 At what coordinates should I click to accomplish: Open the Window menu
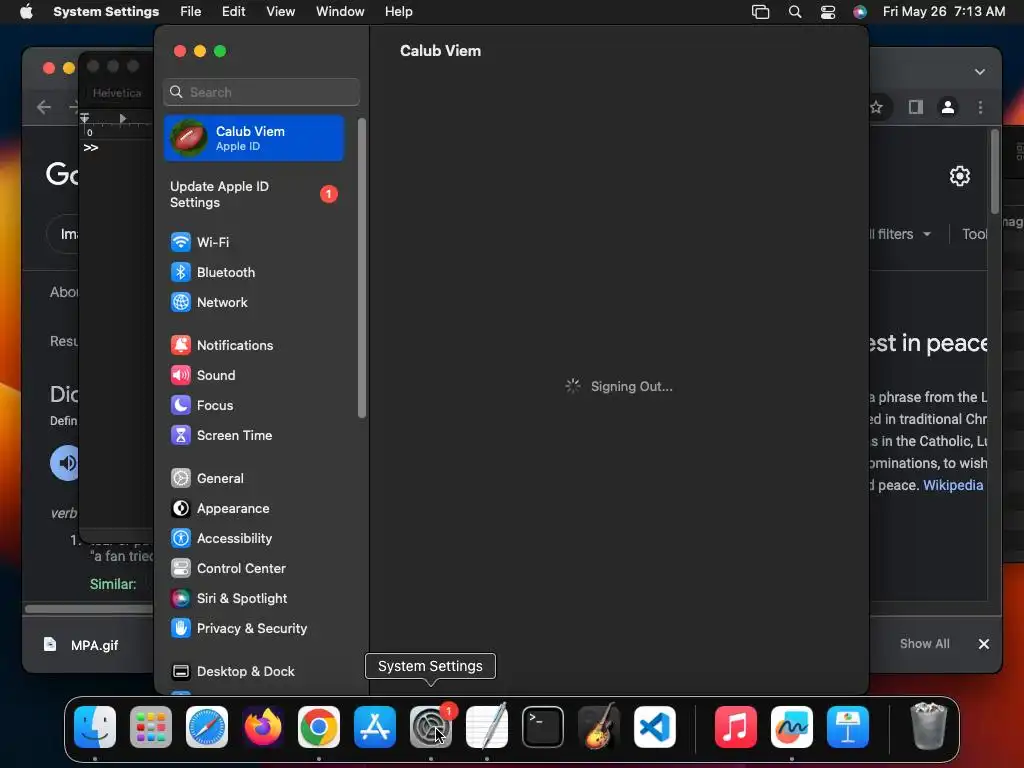pyautogui.click(x=340, y=11)
